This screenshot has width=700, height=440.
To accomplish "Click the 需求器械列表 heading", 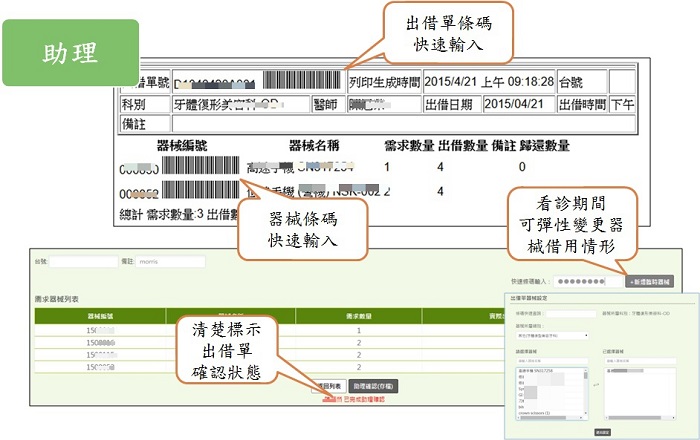I will pyautogui.click(x=56, y=299).
